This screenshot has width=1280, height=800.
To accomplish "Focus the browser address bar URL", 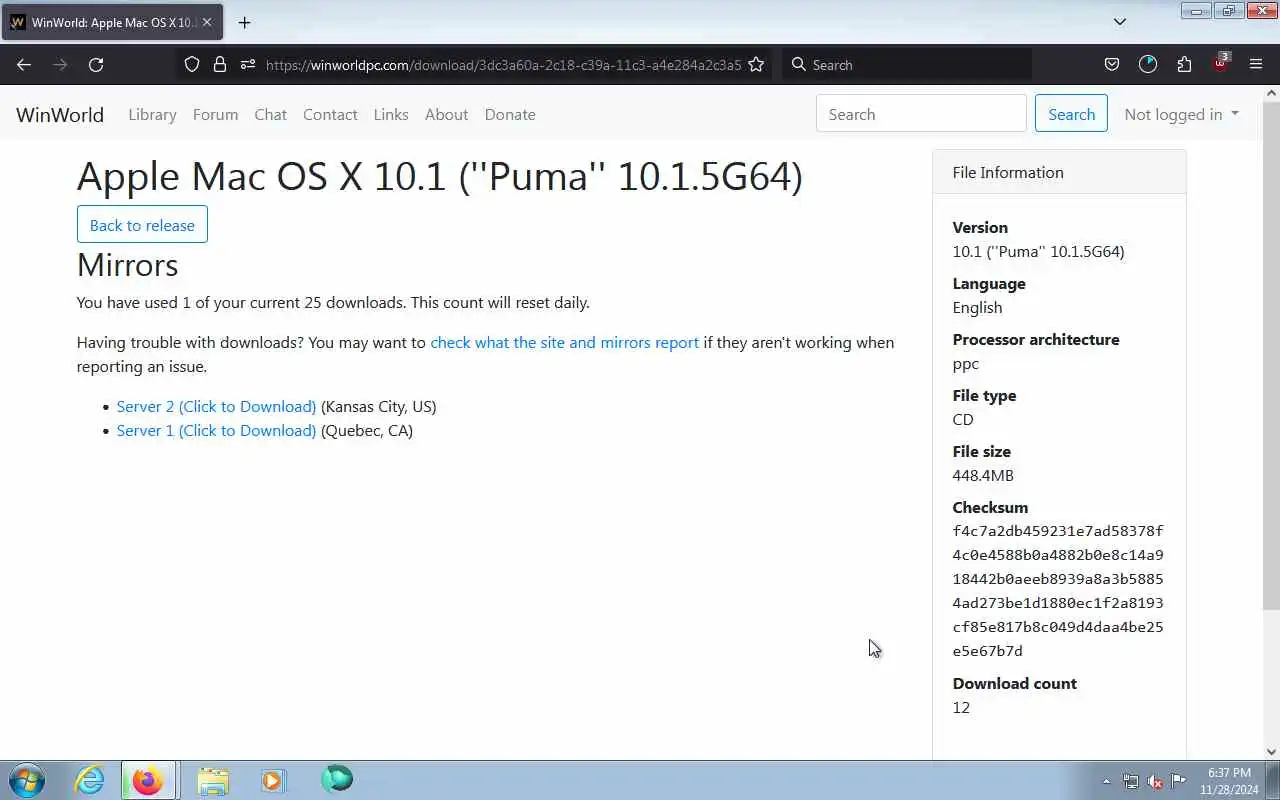I will coord(503,64).
